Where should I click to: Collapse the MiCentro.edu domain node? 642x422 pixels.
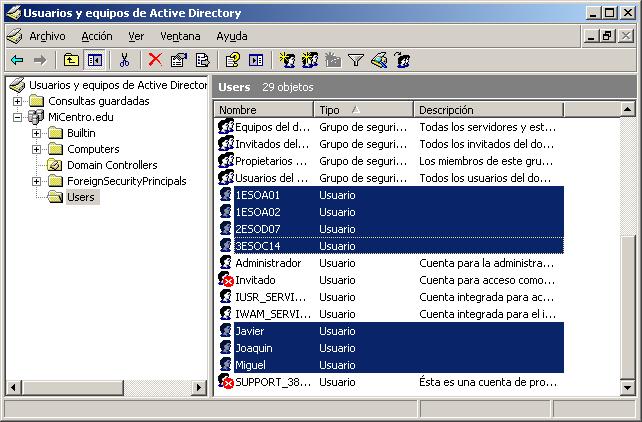pos(18,117)
